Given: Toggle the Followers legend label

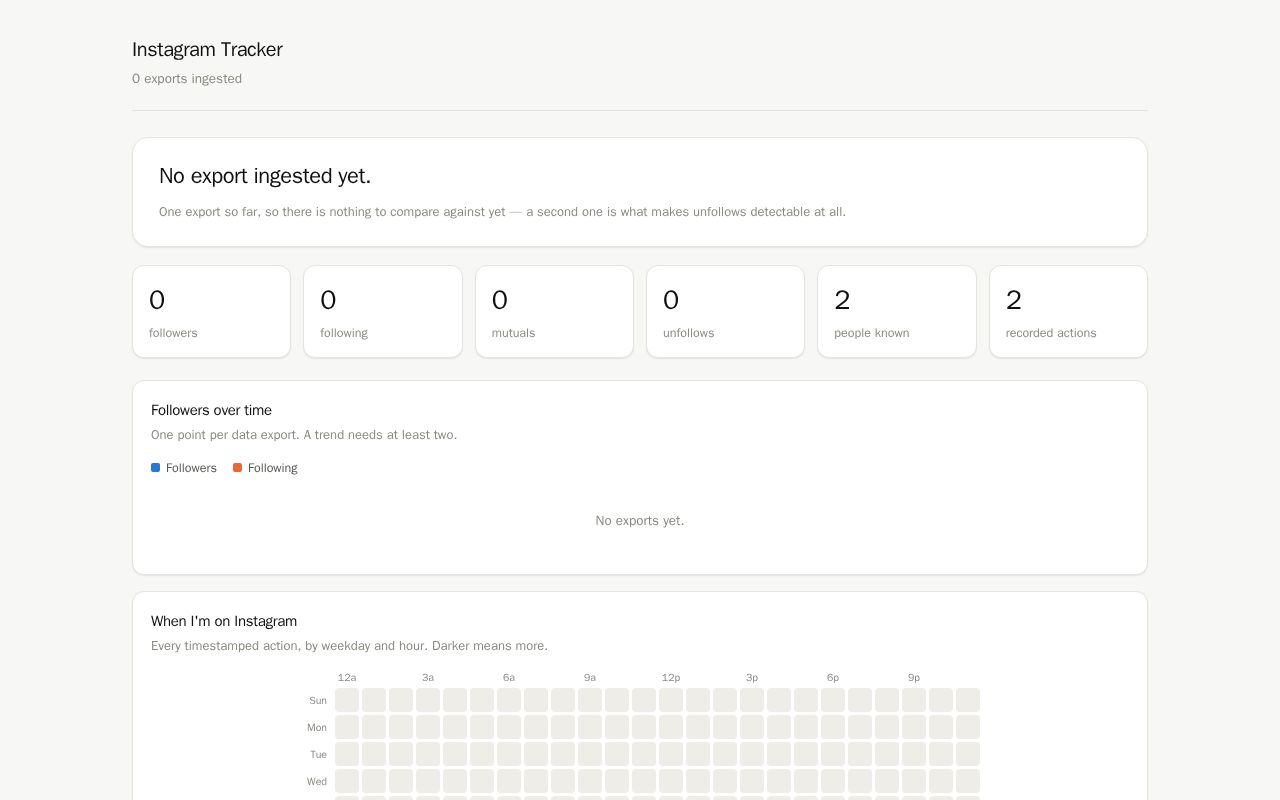Looking at the screenshot, I should [x=191, y=468].
